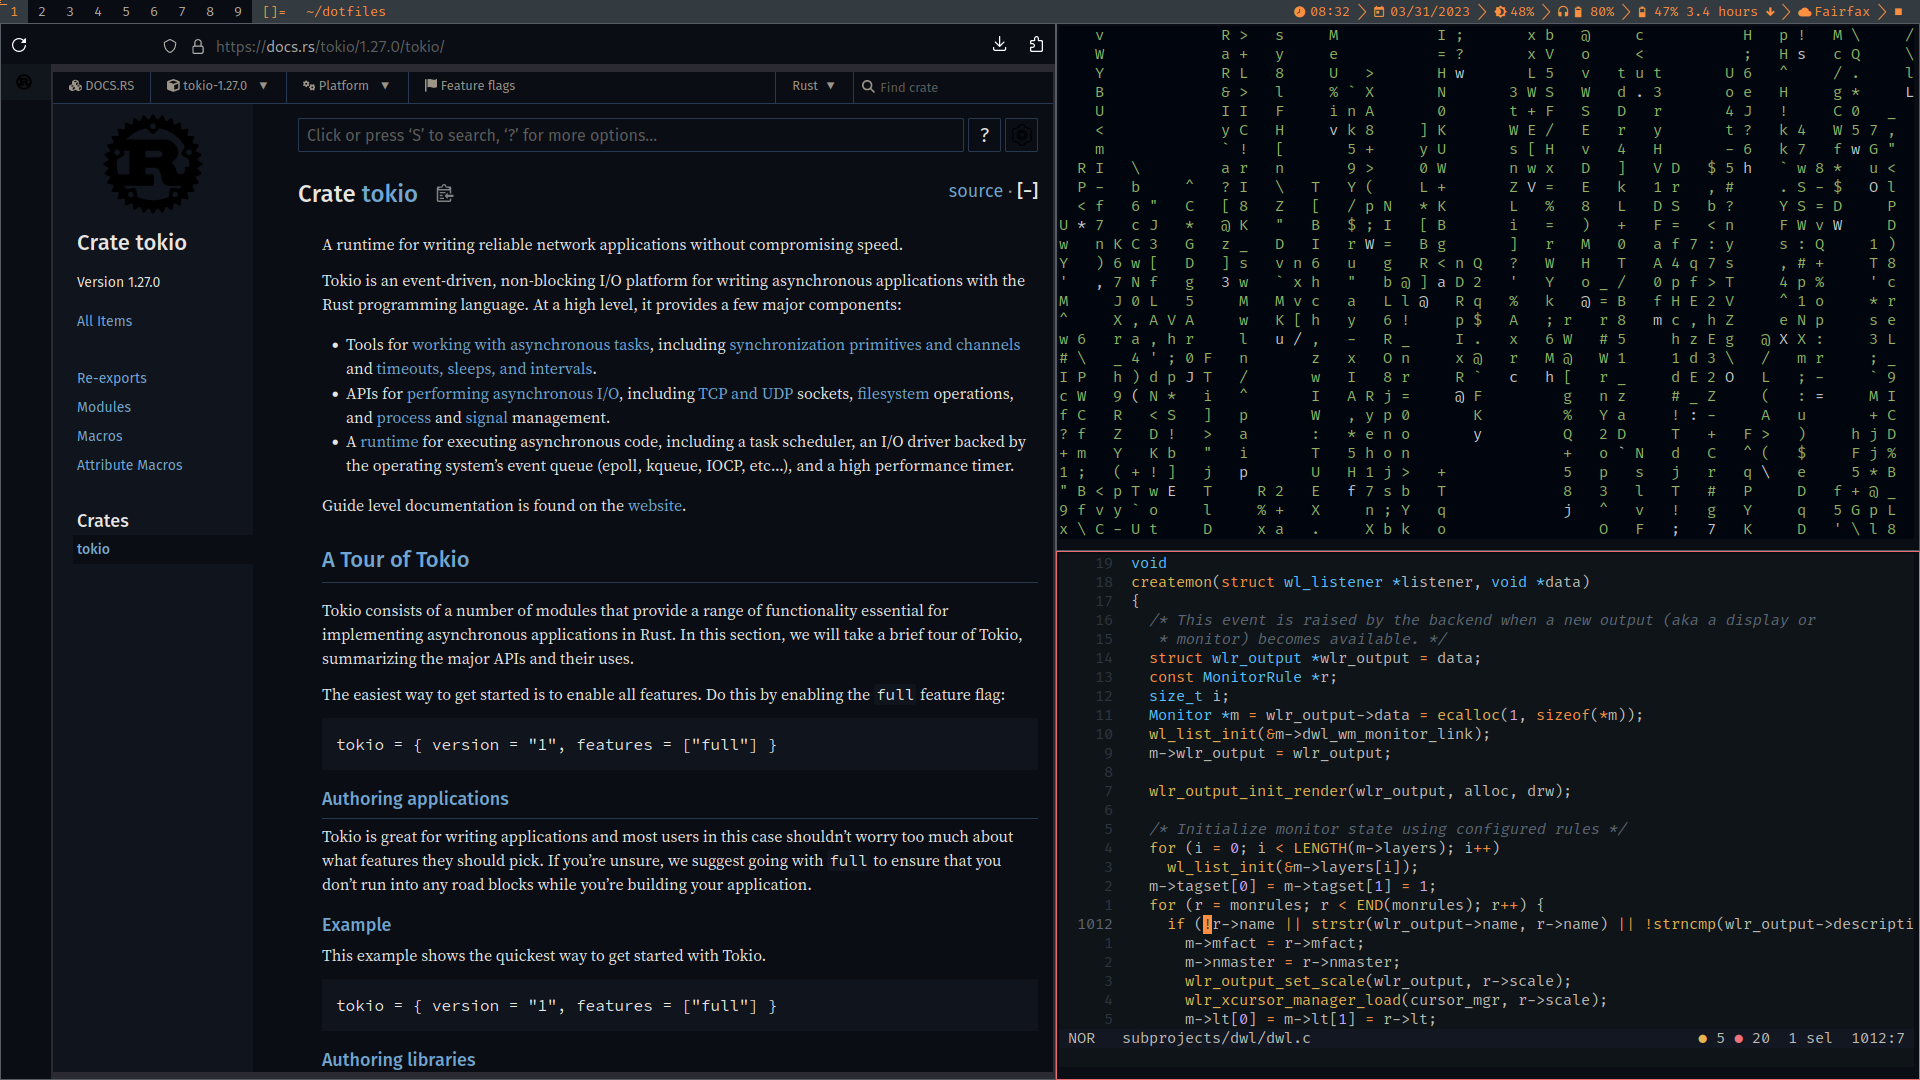Expand the tokio-1.27.0 version dropdown

[217, 86]
